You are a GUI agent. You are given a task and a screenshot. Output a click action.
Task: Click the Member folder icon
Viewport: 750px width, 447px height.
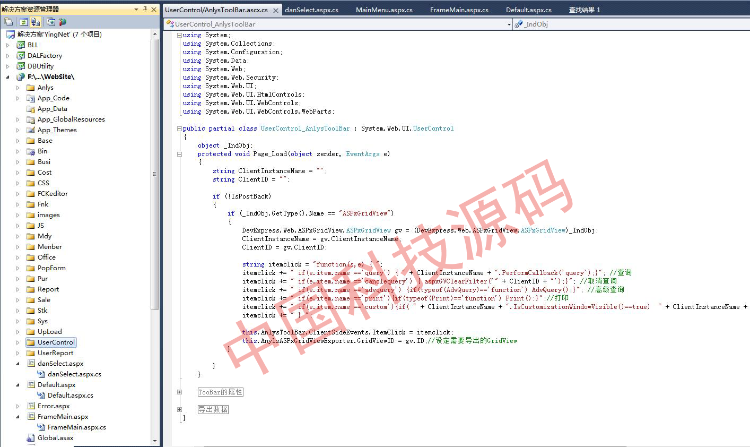[x=31, y=246]
